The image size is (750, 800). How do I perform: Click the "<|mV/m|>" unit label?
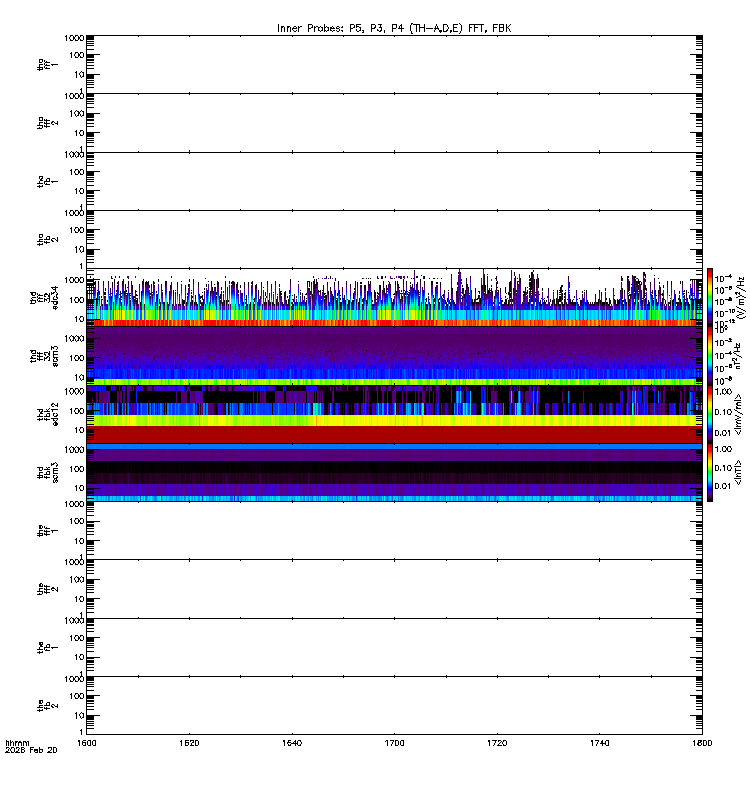coord(738,414)
